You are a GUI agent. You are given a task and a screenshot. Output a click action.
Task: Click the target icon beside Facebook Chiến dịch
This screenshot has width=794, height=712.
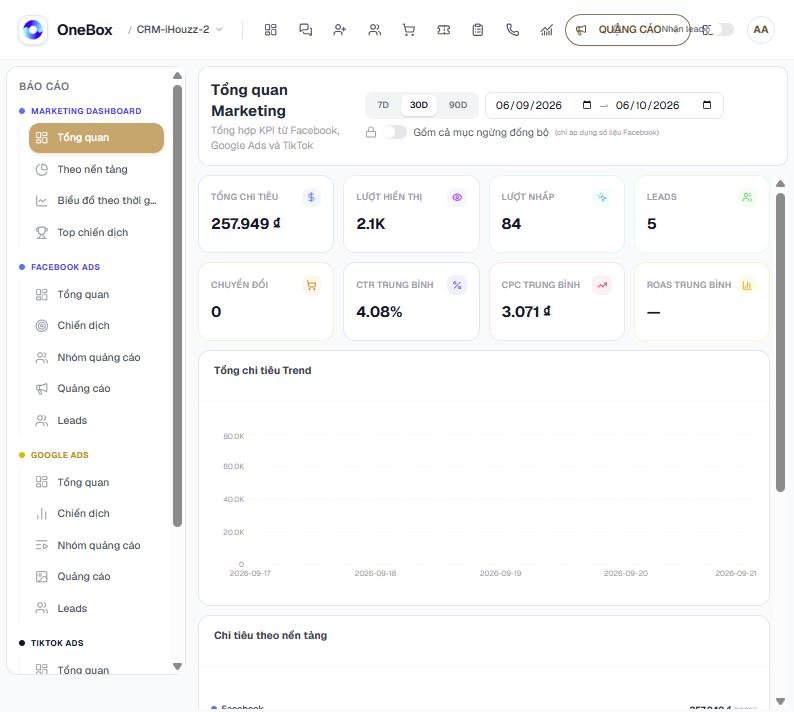coord(42,326)
